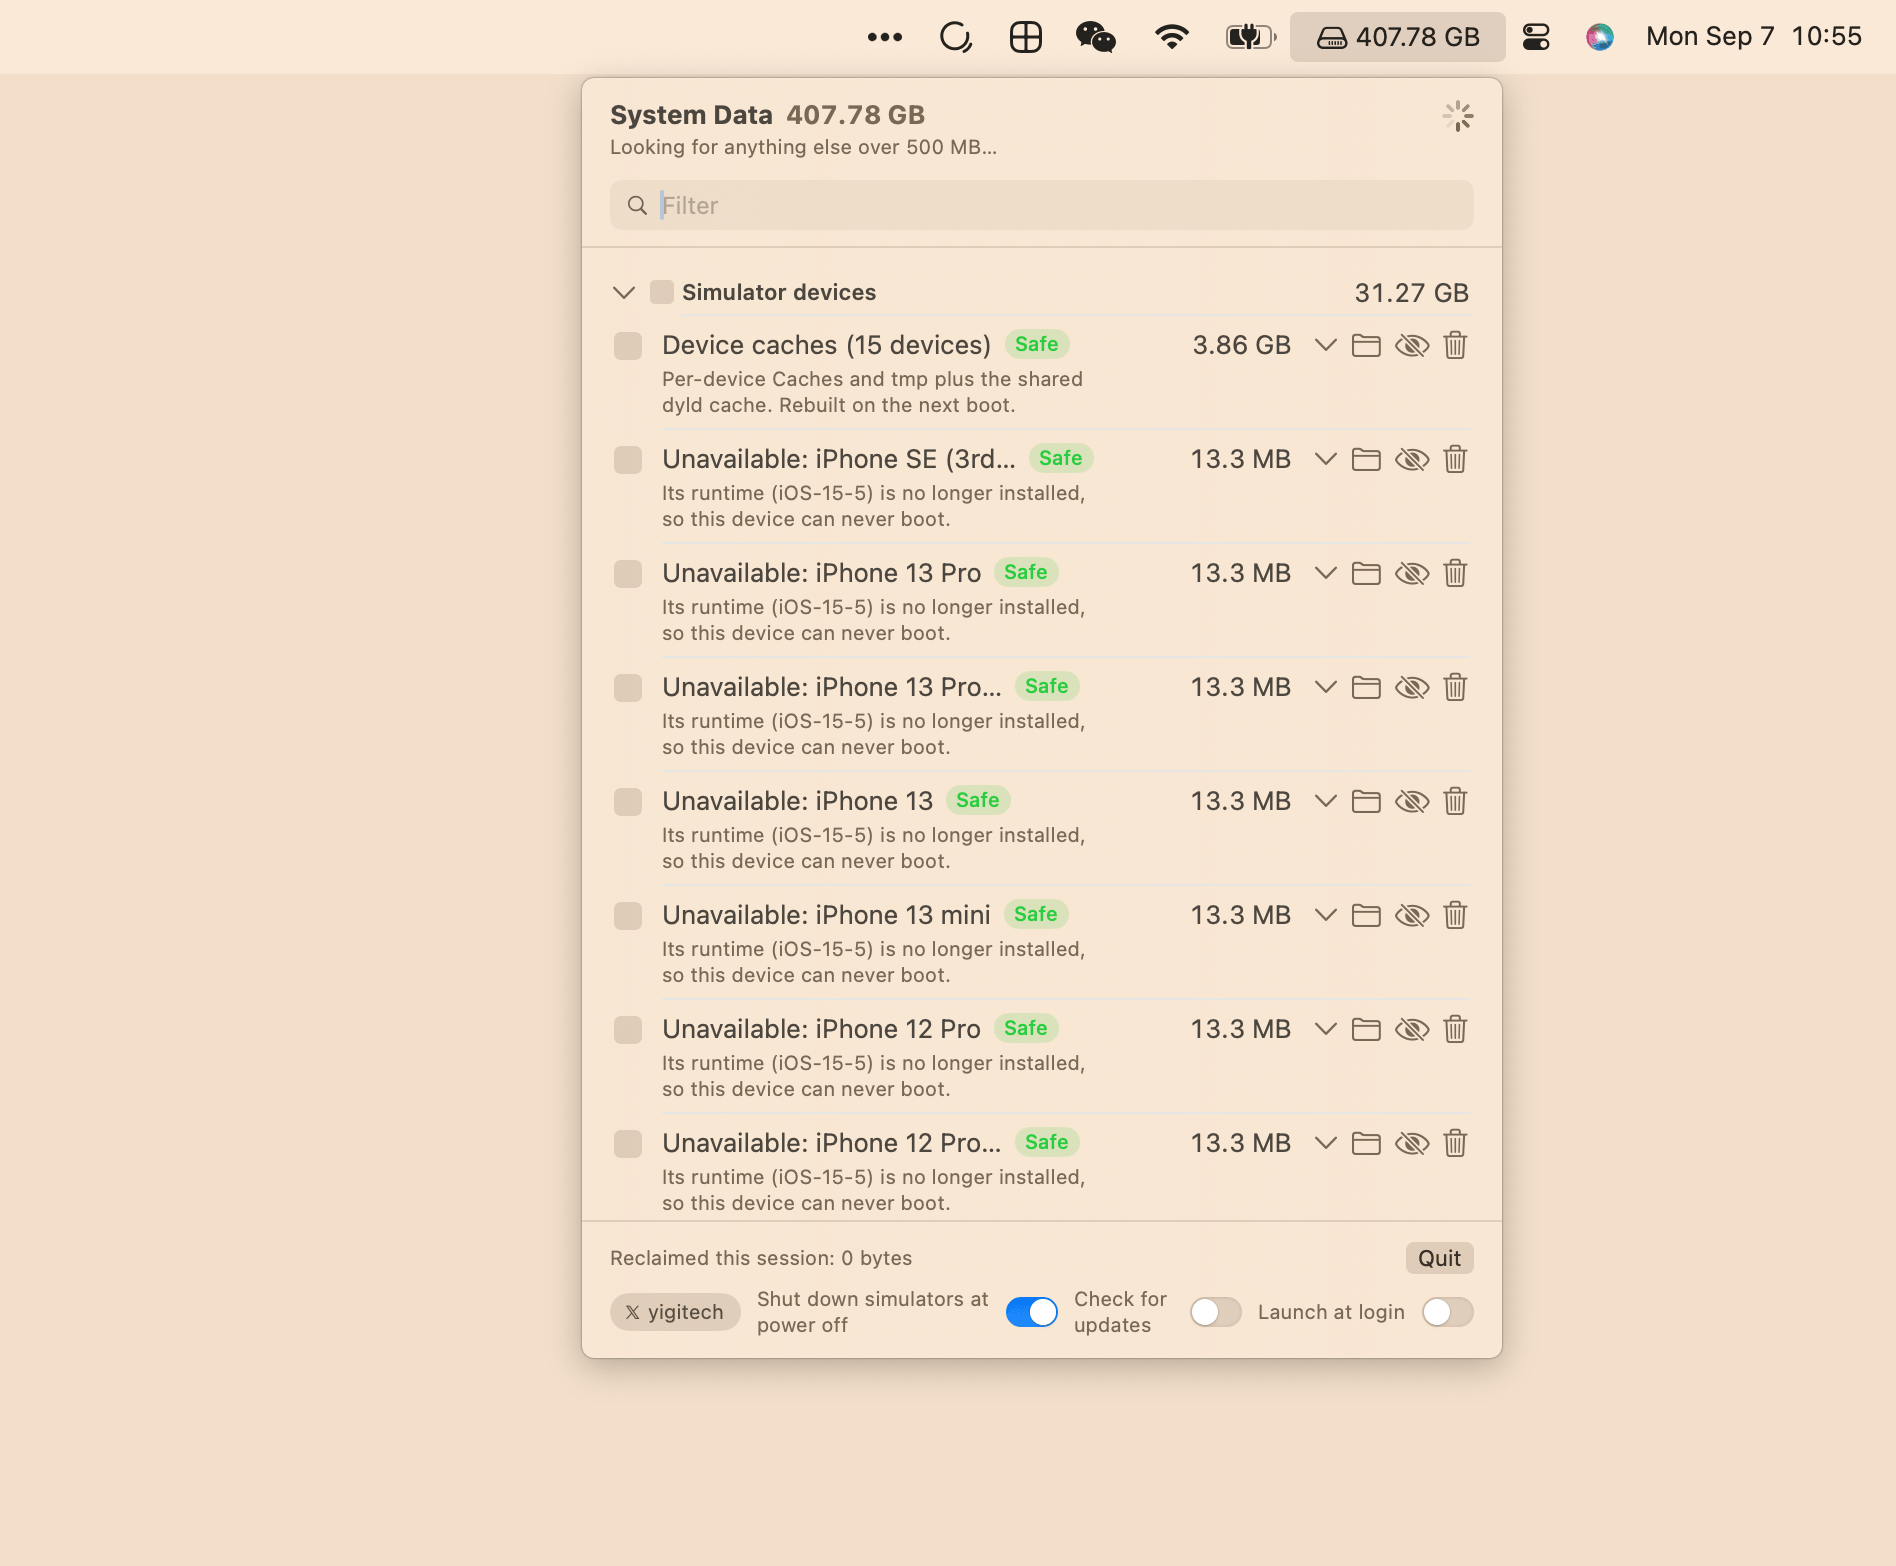The image size is (1896, 1566).
Task: Click the Wi-Fi status icon
Action: (x=1171, y=37)
